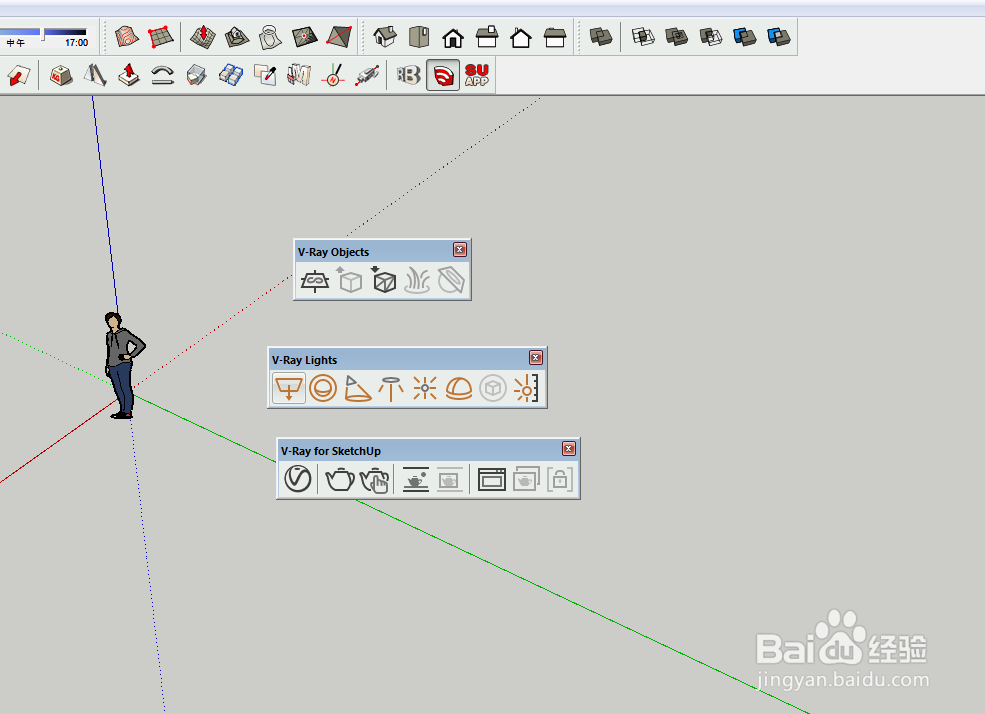This screenshot has height=714, width=985.
Task: Select the standing person figure in viewport
Action: click(x=123, y=365)
